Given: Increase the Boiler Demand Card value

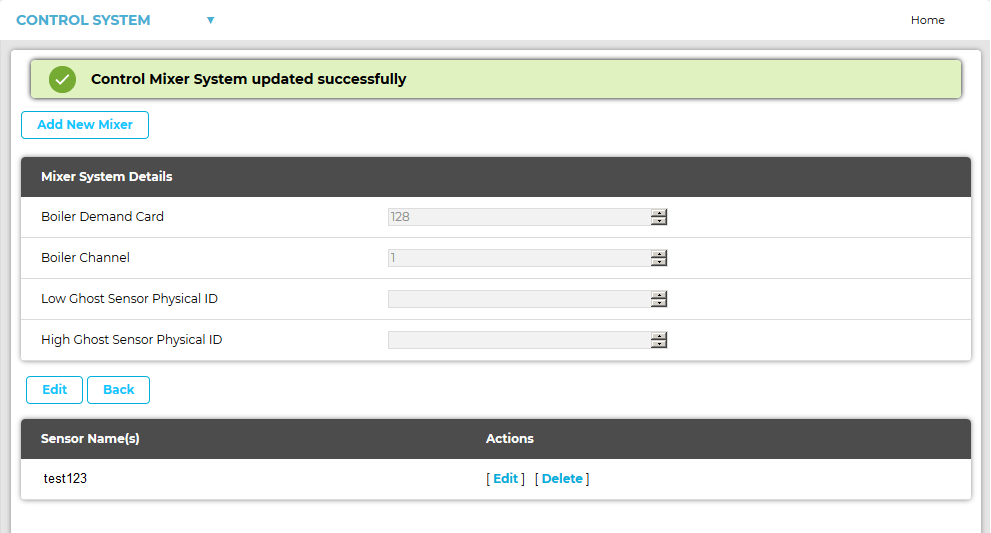Looking at the screenshot, I should pyautogui.click(x=659, y=213).
